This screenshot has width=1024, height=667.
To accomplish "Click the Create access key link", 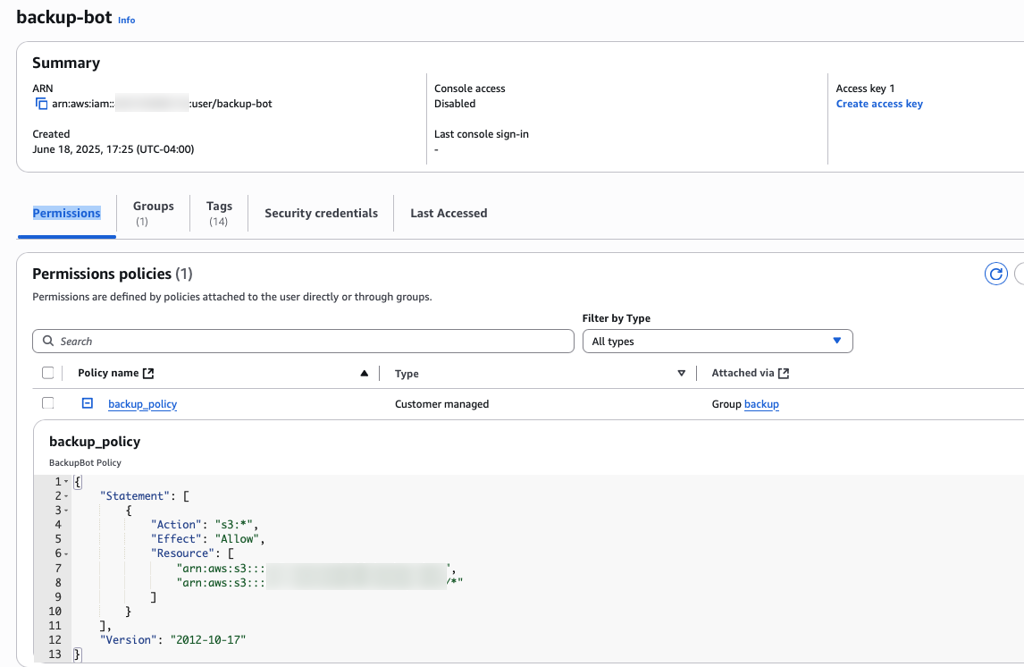I will (x=879, y=103).
